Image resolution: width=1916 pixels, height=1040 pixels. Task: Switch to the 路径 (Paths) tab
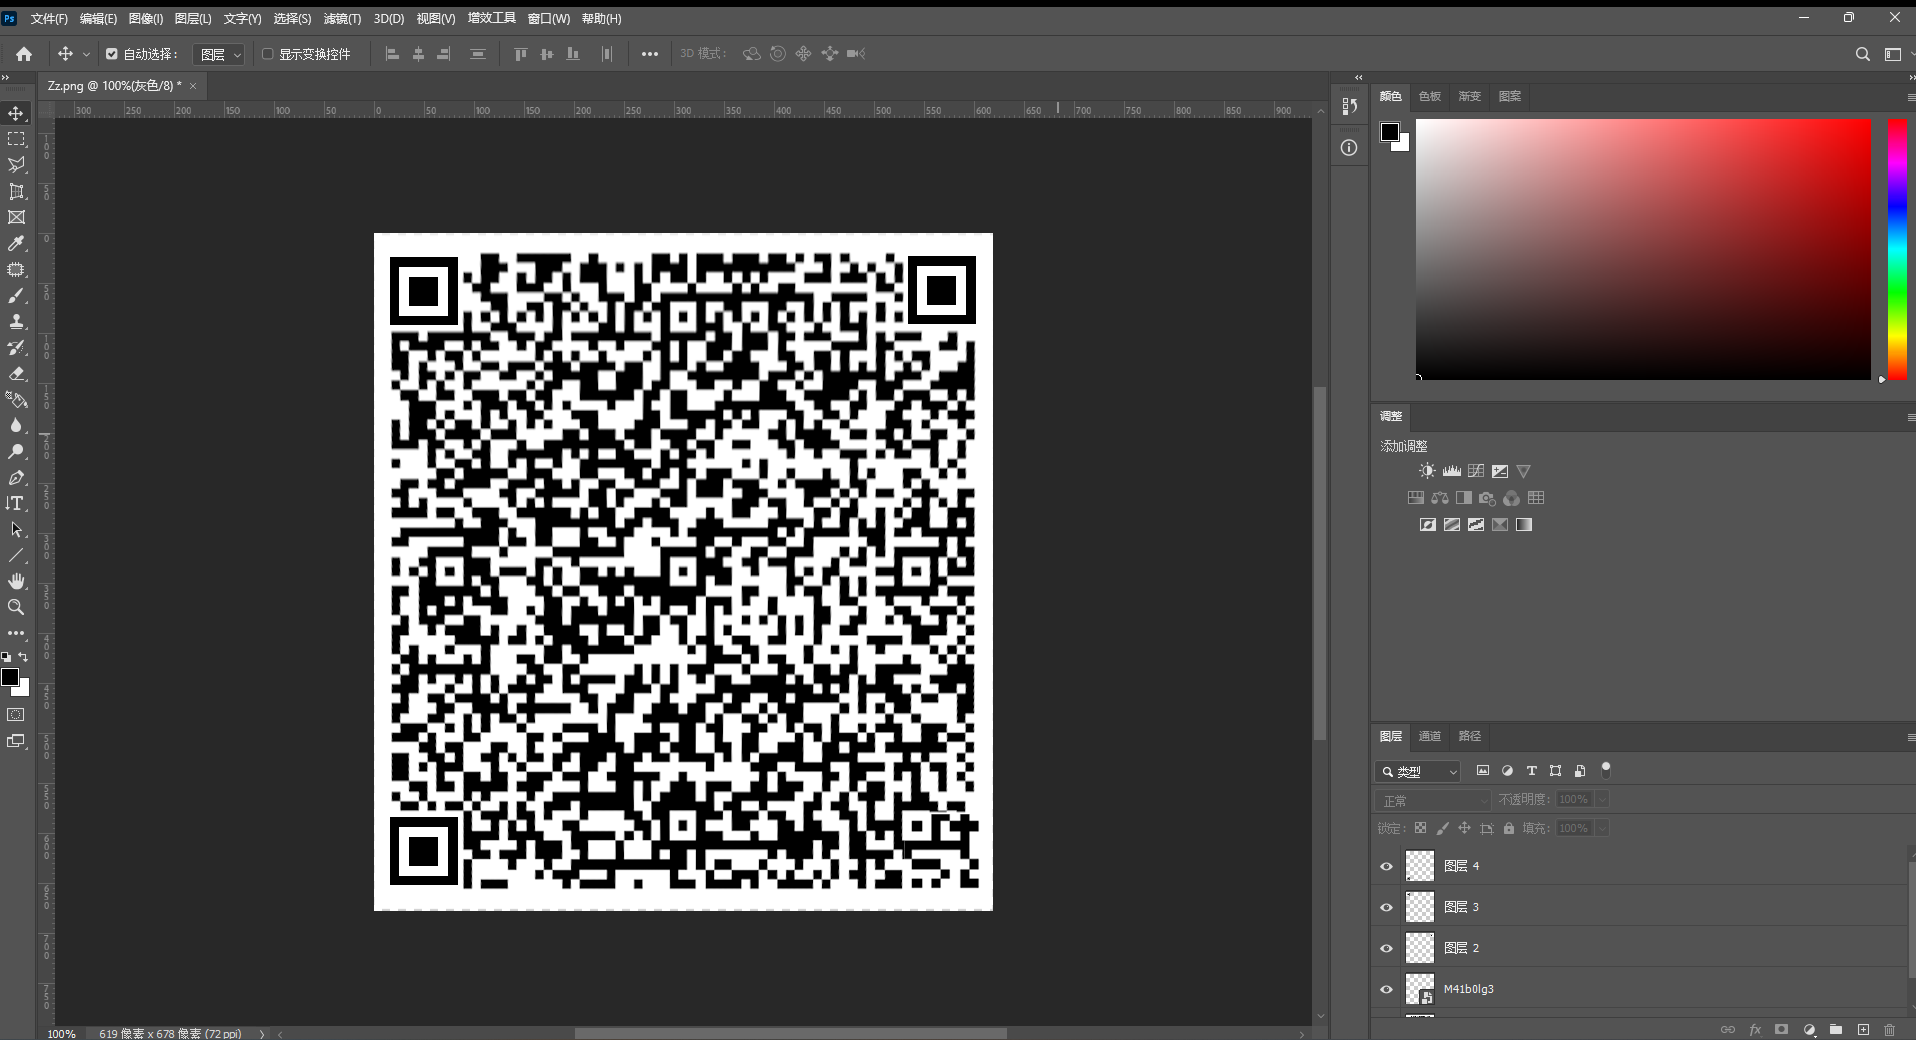pyautogui.click(x=1470, y=736)
